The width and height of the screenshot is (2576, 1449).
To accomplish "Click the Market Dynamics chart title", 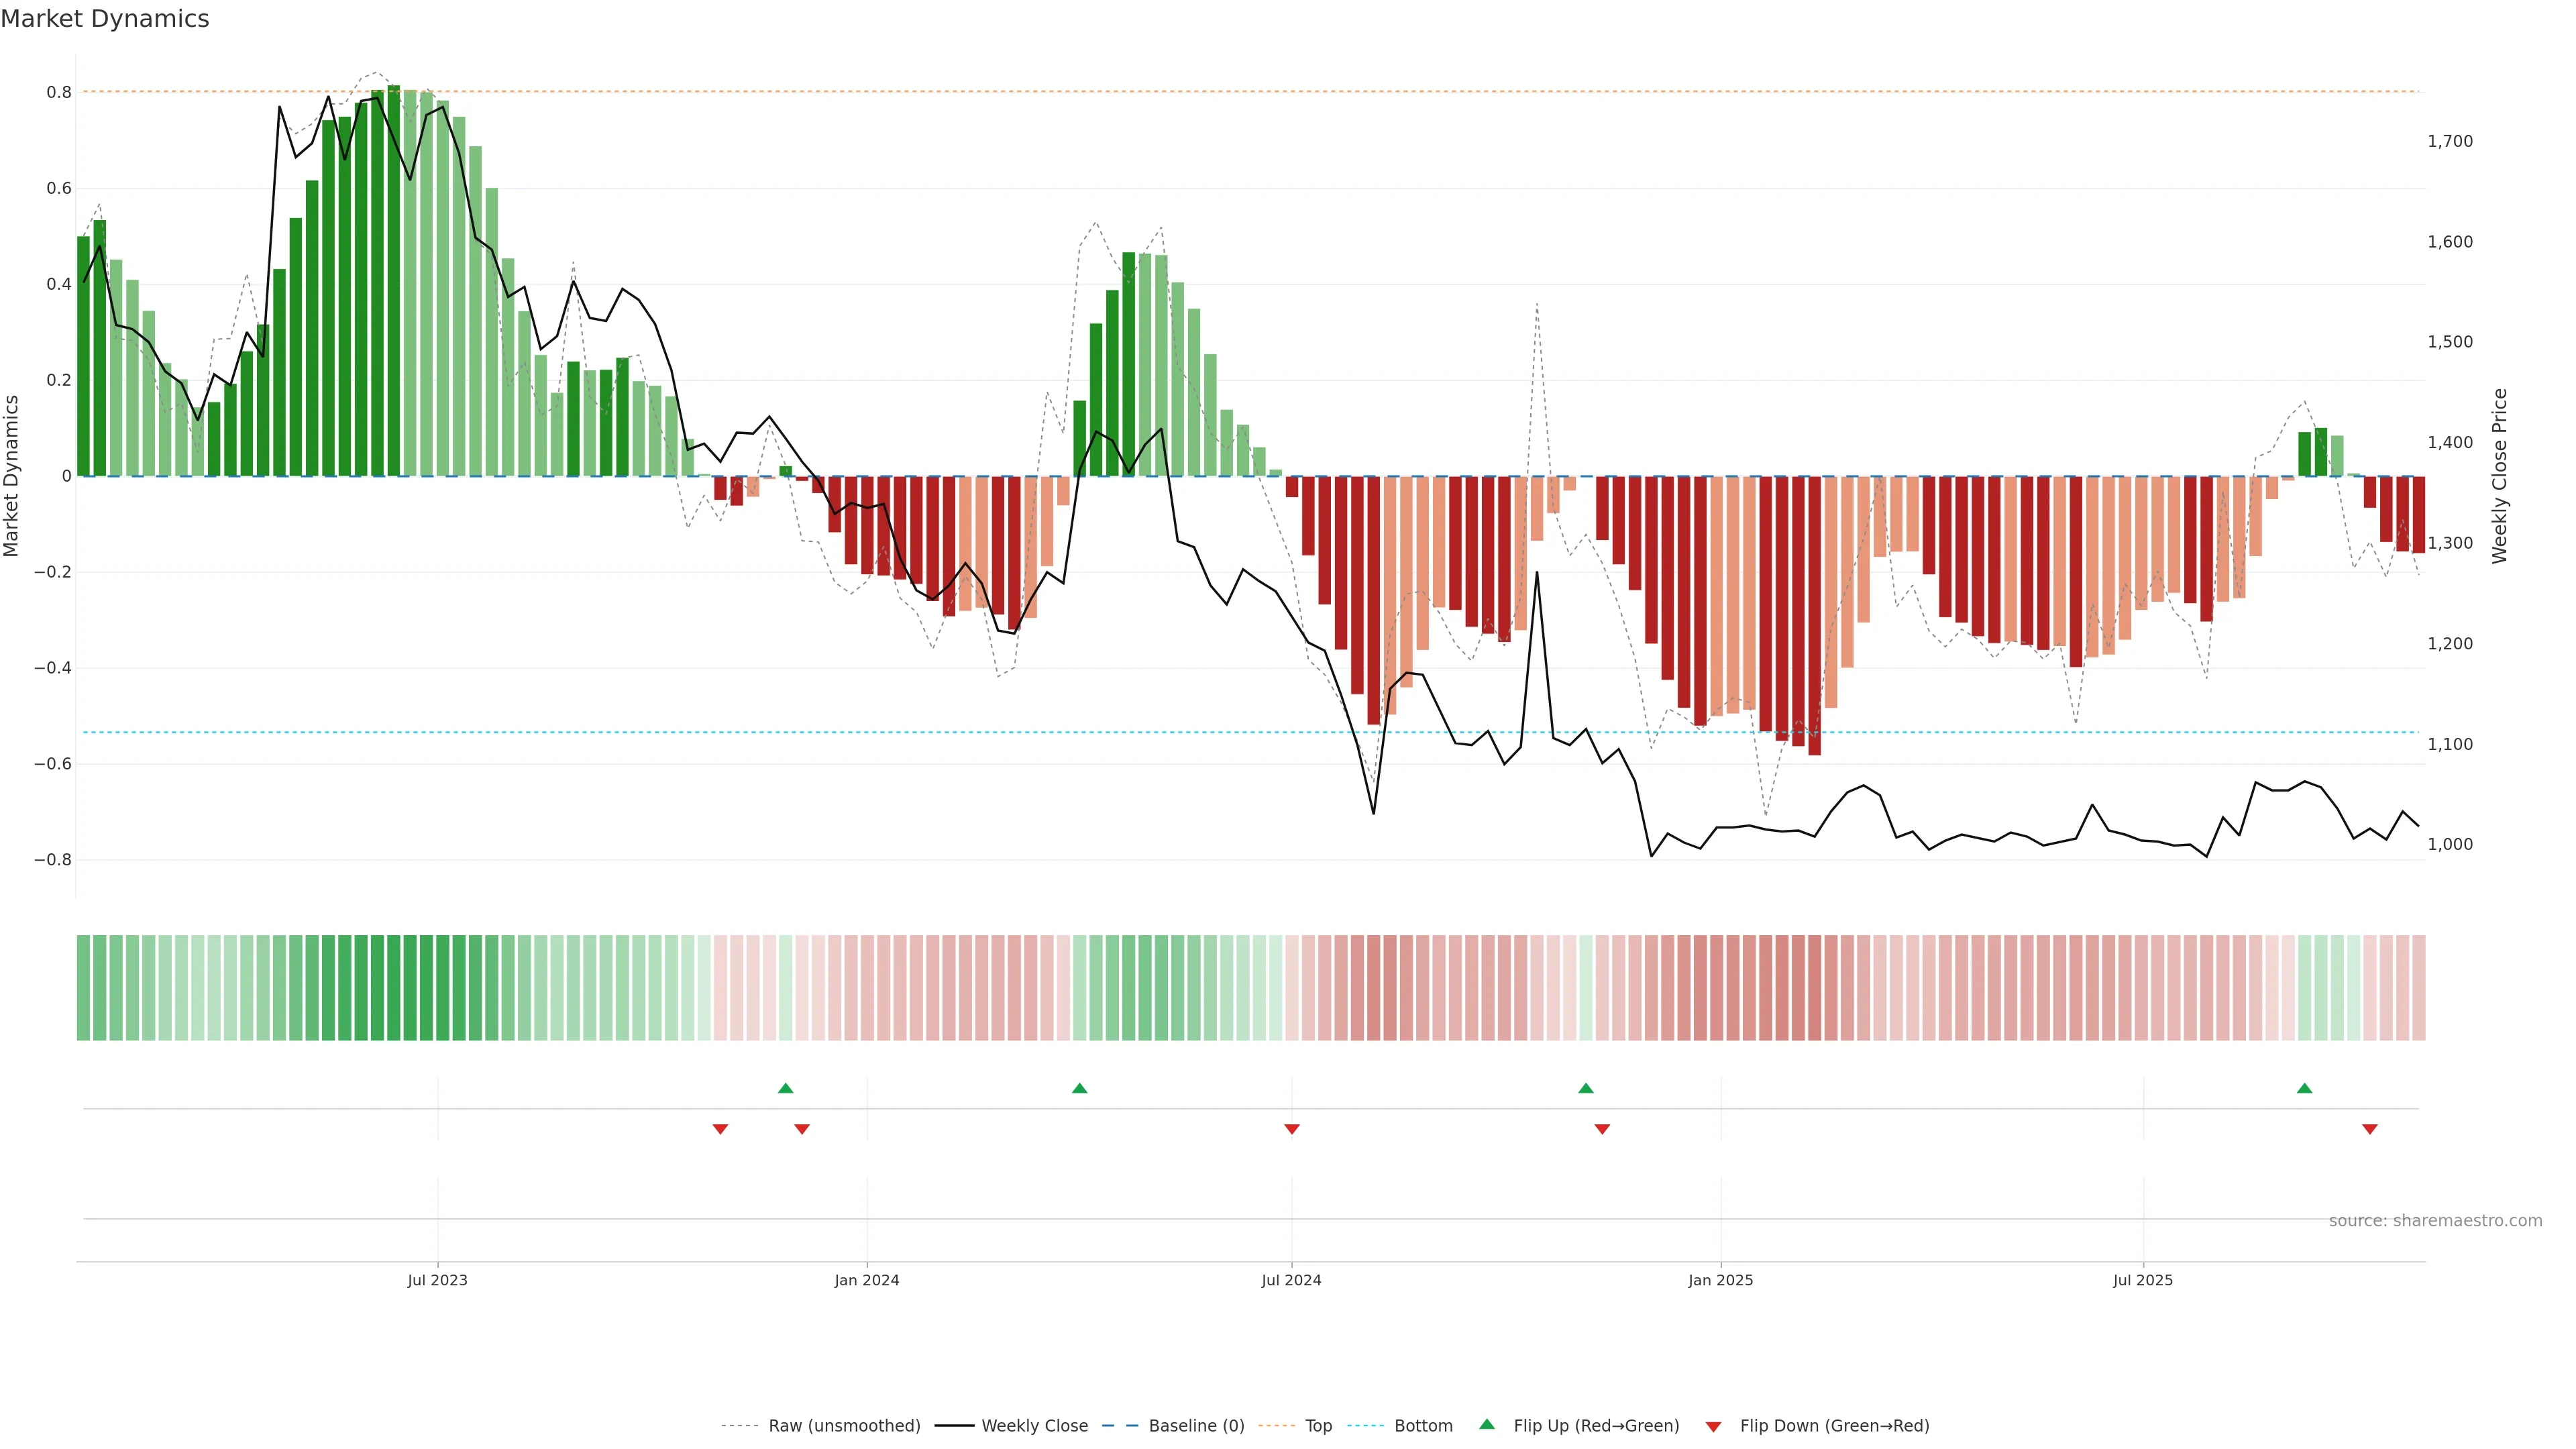I will (105, 19).
